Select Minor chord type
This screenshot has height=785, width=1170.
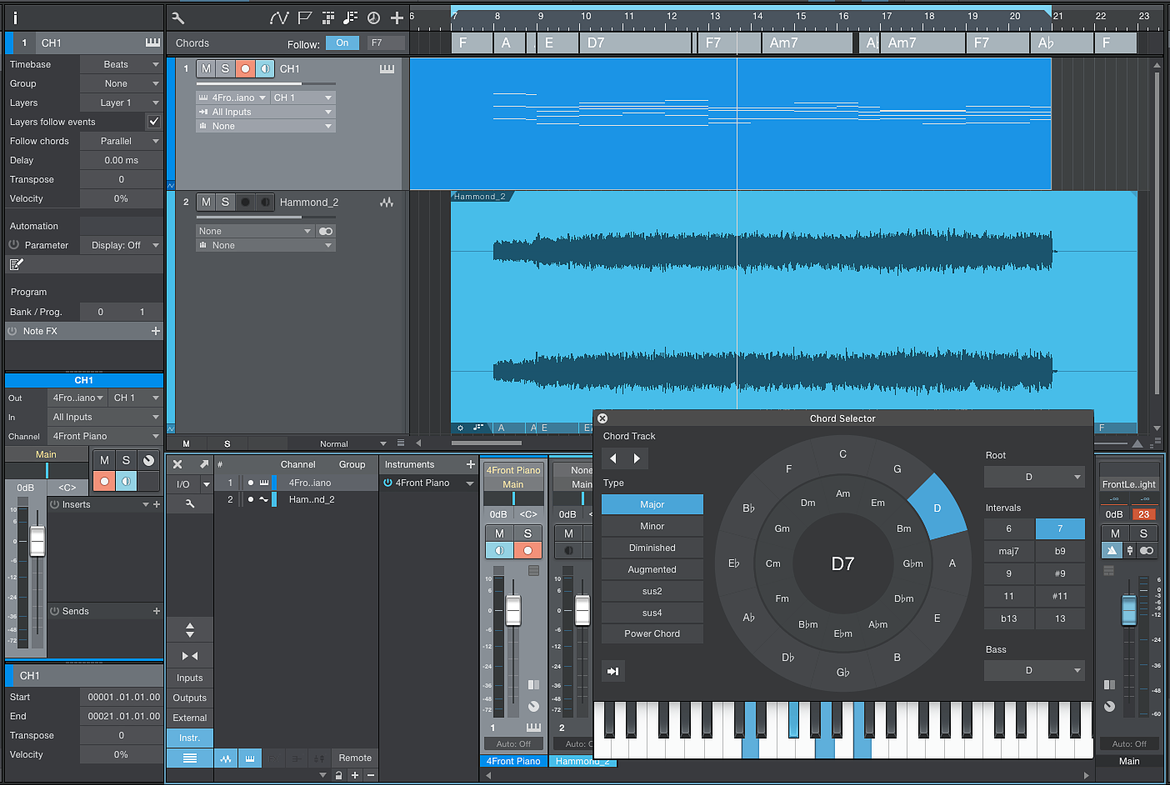[x=652, y=526]
